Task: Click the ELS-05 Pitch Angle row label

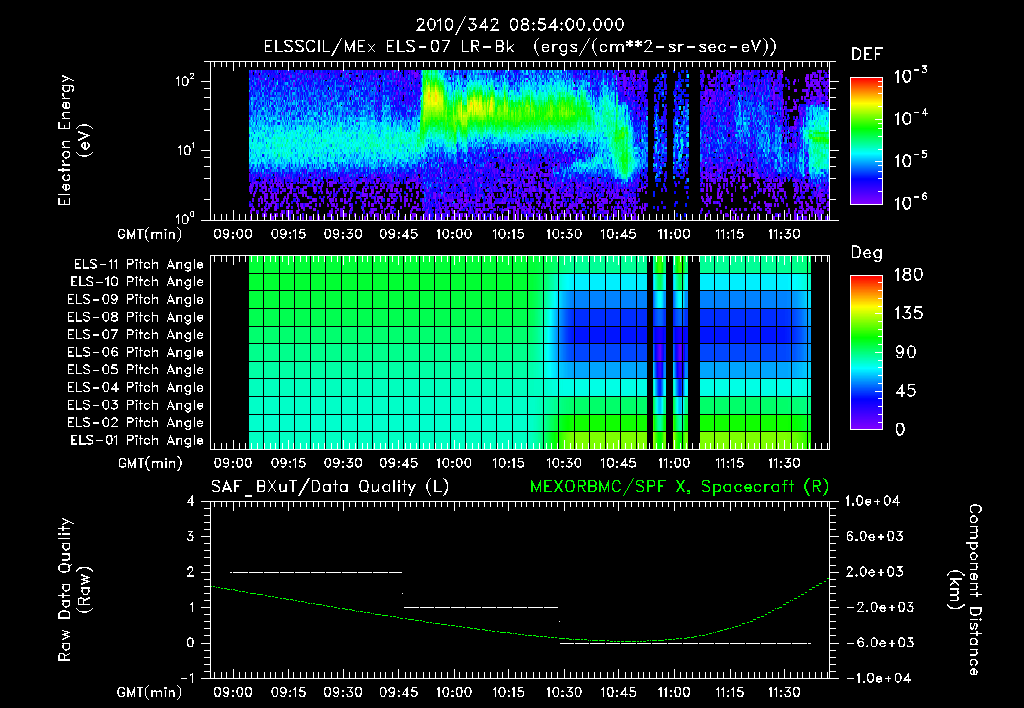Action: point(135,370)
